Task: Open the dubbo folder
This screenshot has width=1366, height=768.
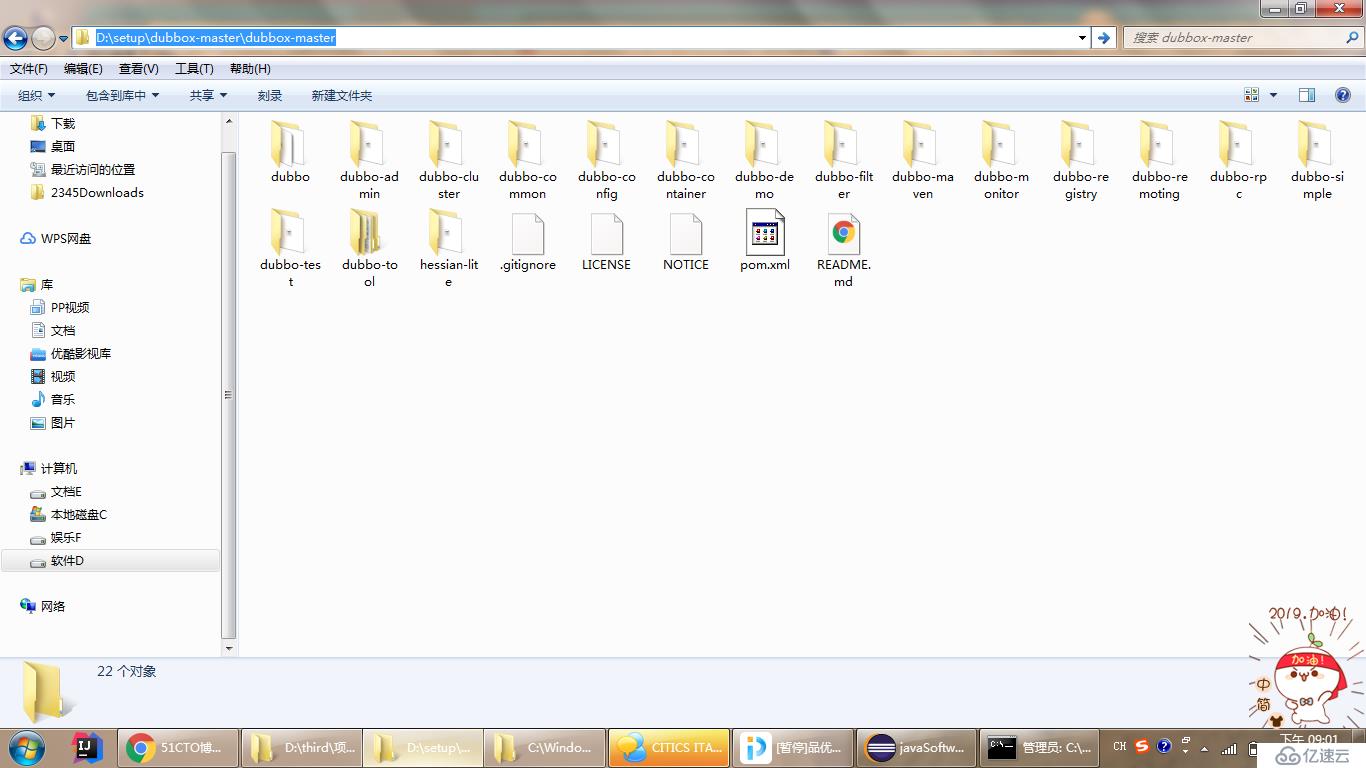Action: 290,152
